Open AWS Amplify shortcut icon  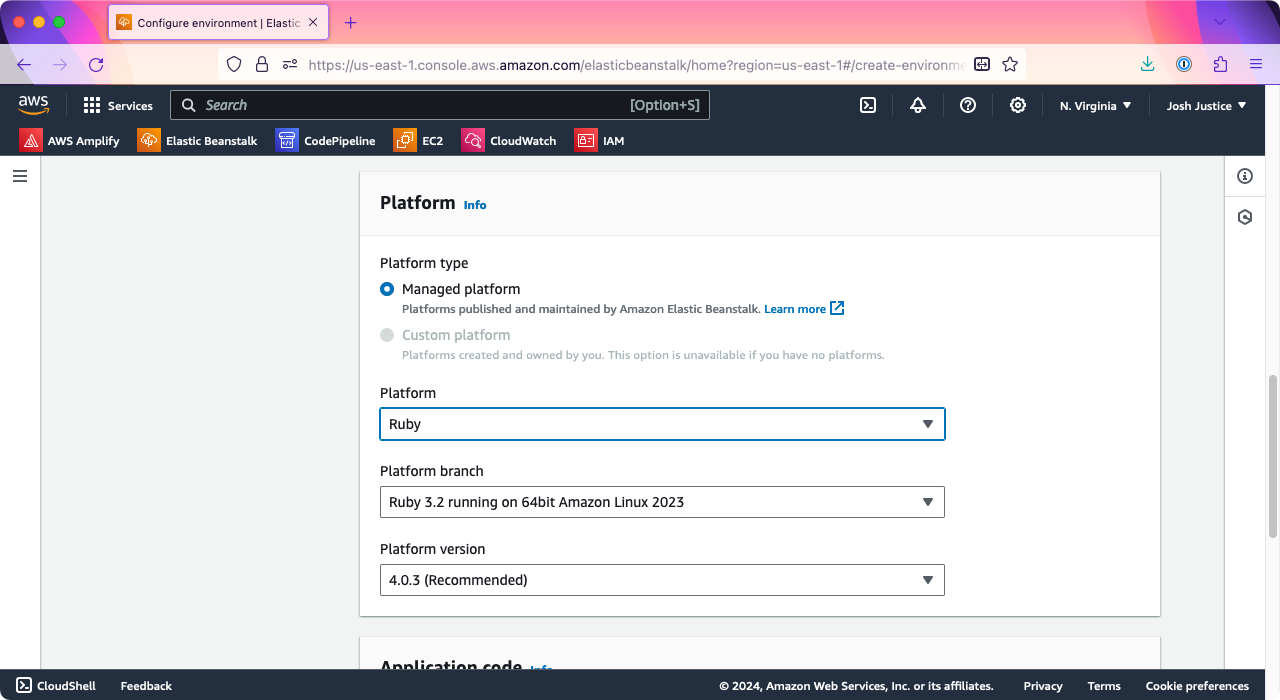(x=31, y=141)
